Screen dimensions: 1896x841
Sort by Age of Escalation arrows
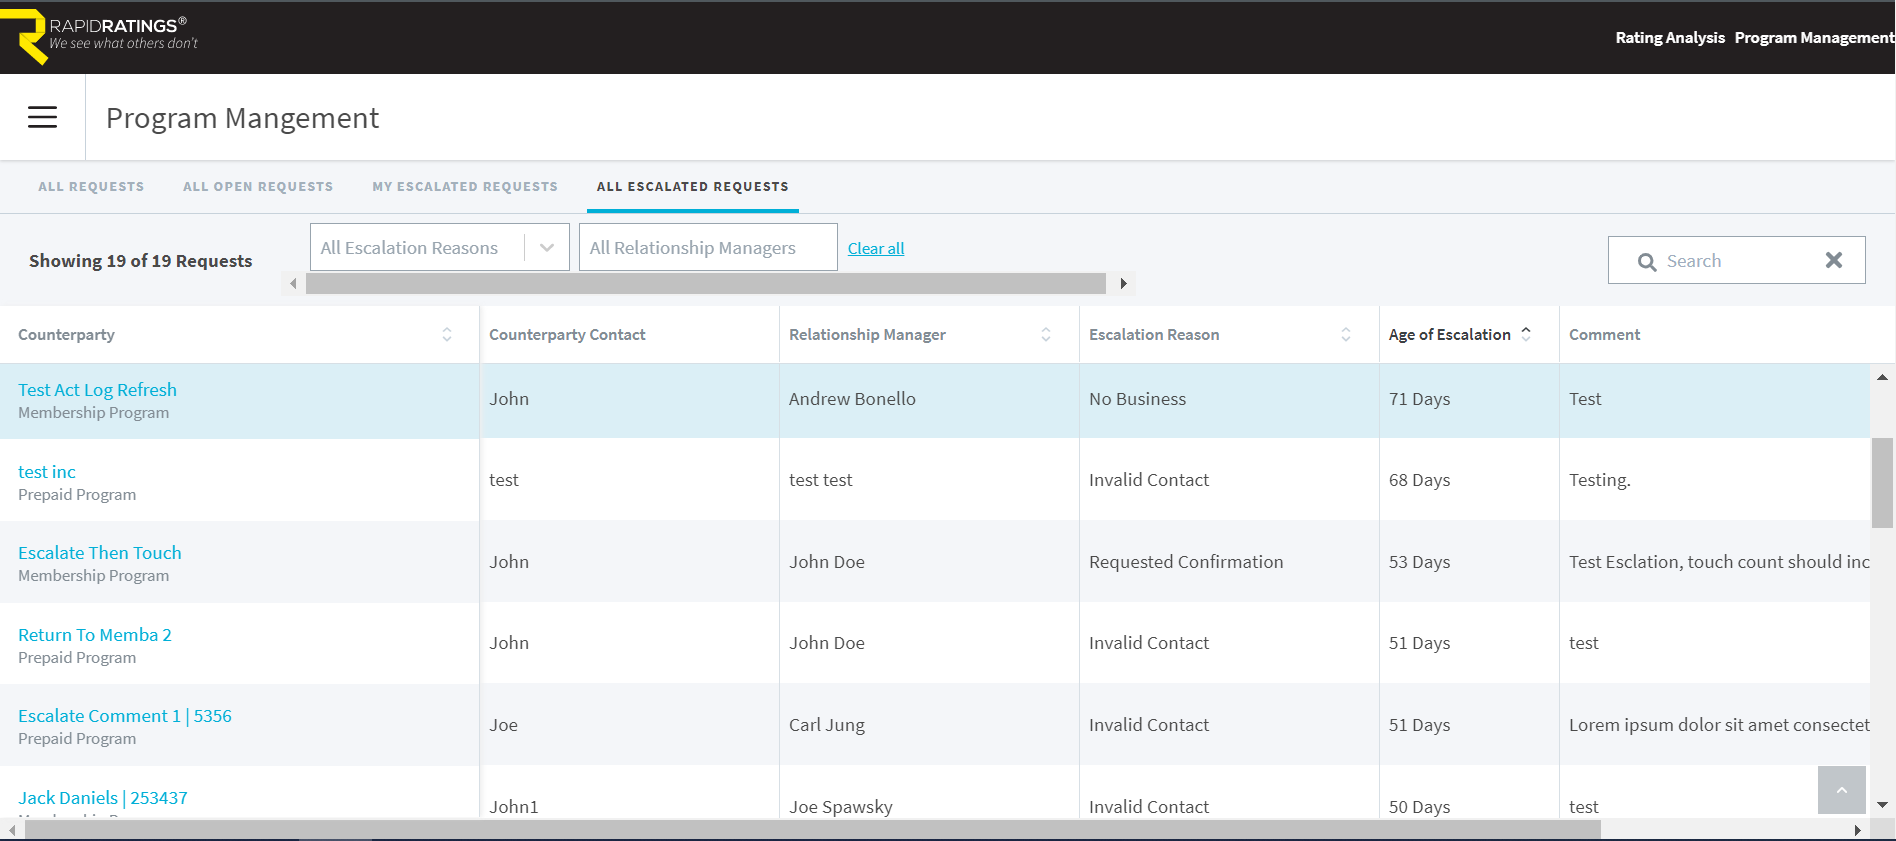(x=1526, y=334)
